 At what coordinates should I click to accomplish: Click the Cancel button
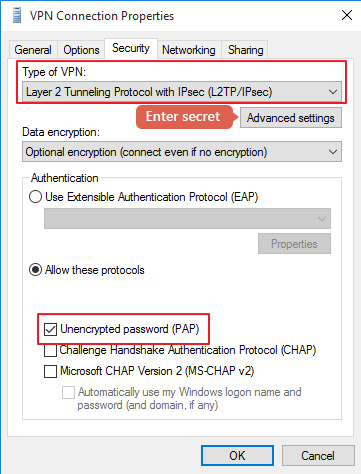point(318,455)
